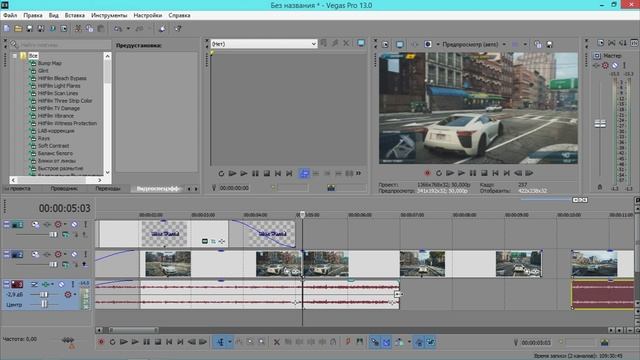Click Copy Snapshot icon in preview toolbar
Screen dimensions: 640x360
(538, 44)
